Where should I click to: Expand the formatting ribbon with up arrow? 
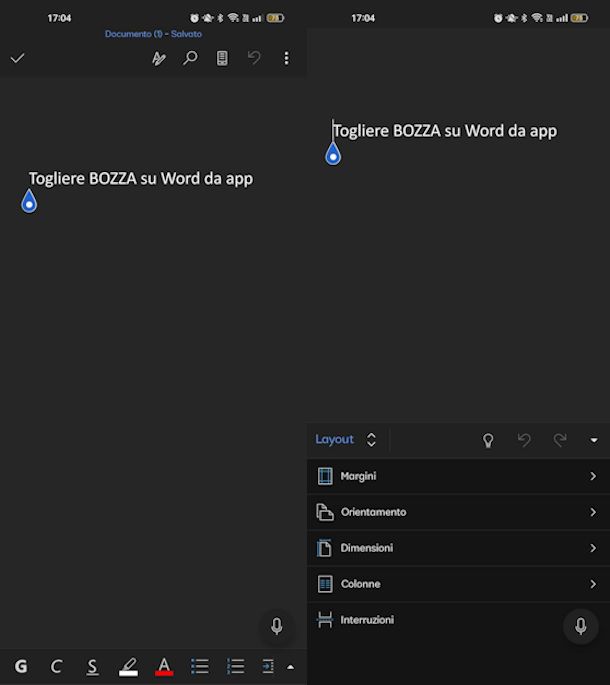coord(290,667)
